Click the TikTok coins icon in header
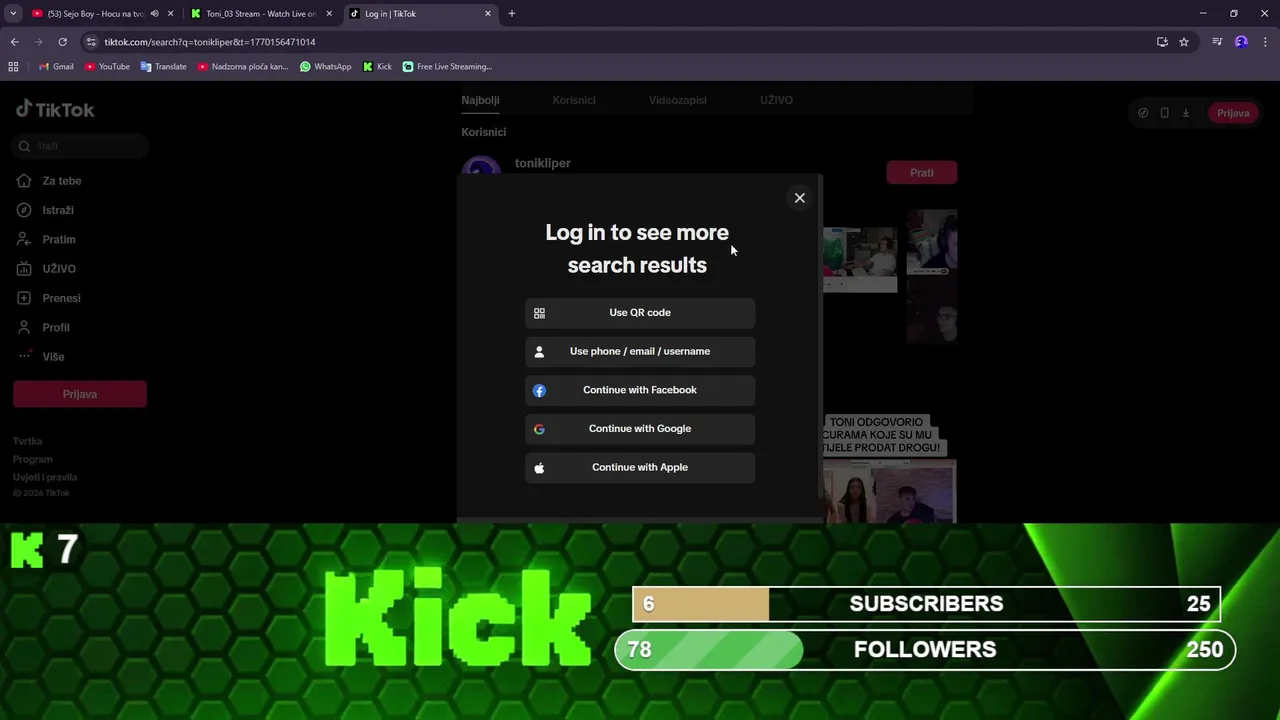Screen dimensions: 1280x720 [x=1143, y=113]
